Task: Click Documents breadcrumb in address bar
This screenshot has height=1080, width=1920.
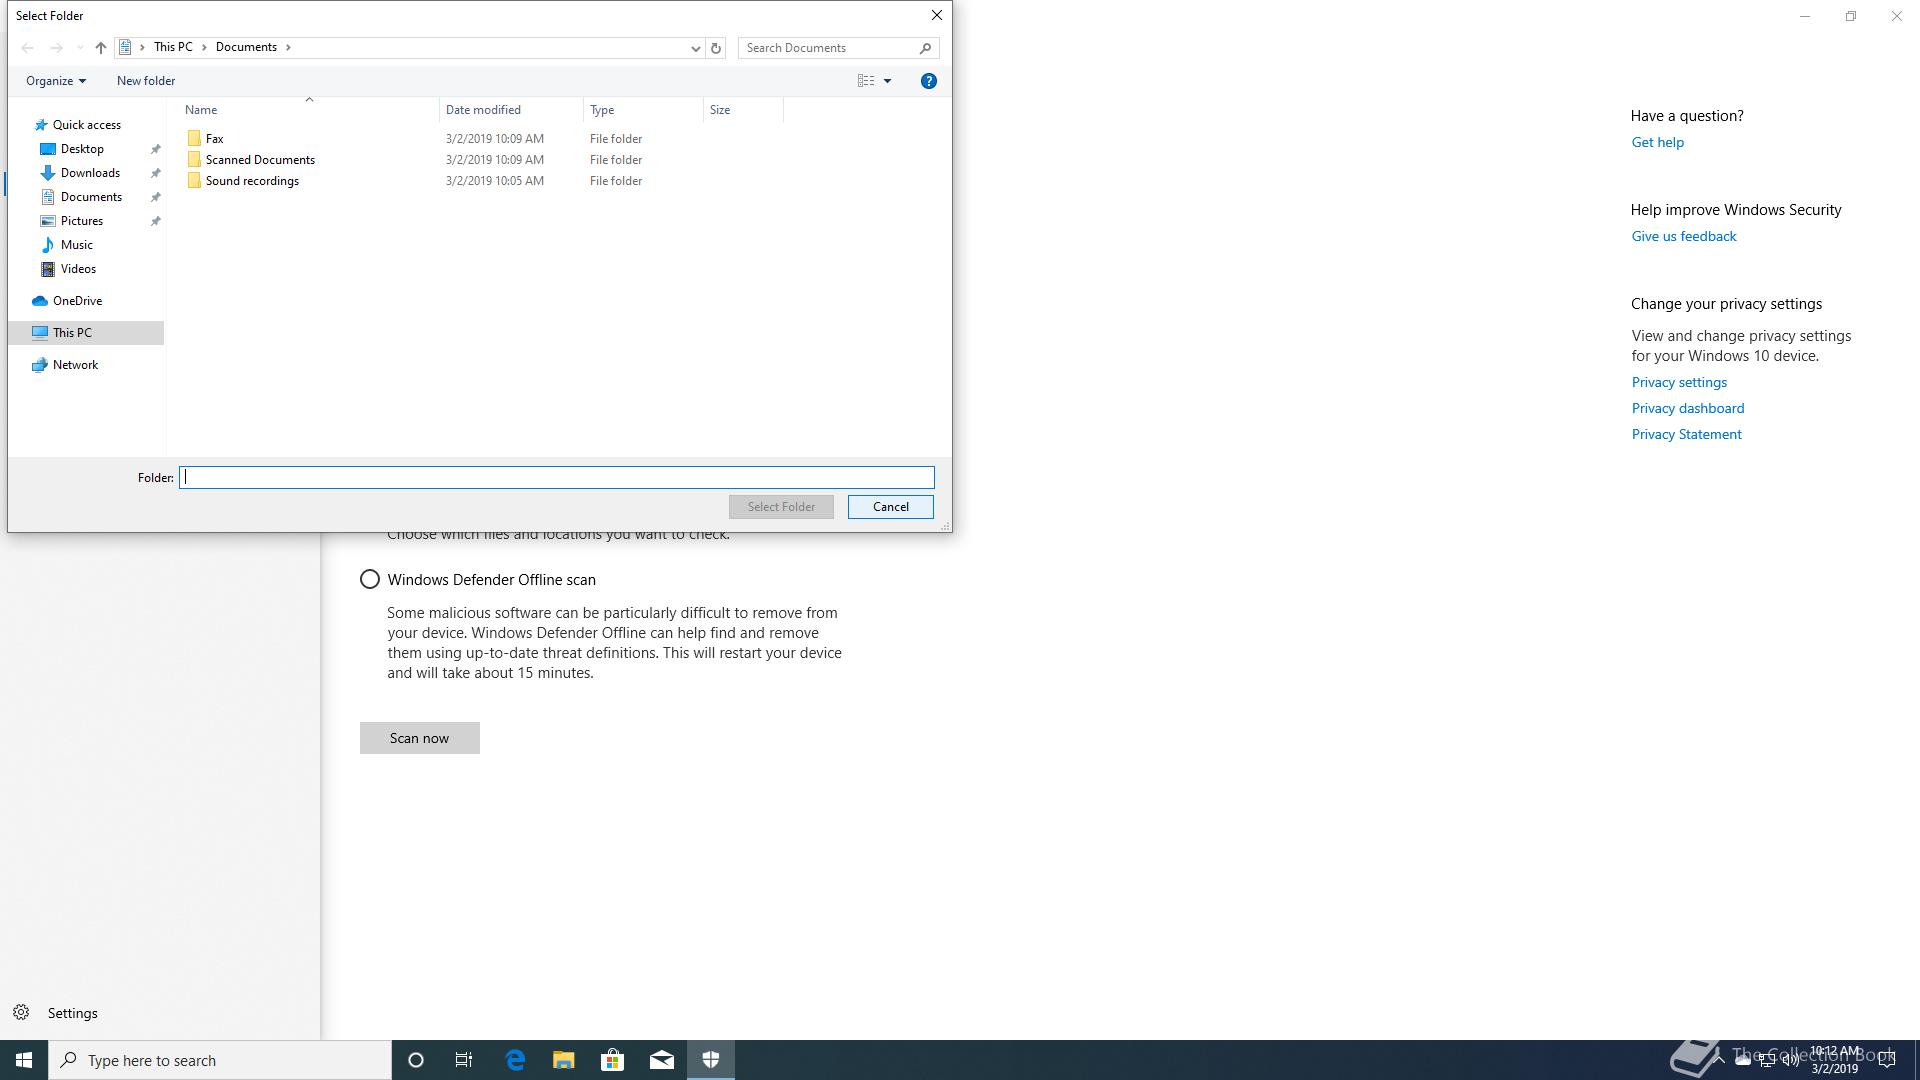Action: (246, 47)
